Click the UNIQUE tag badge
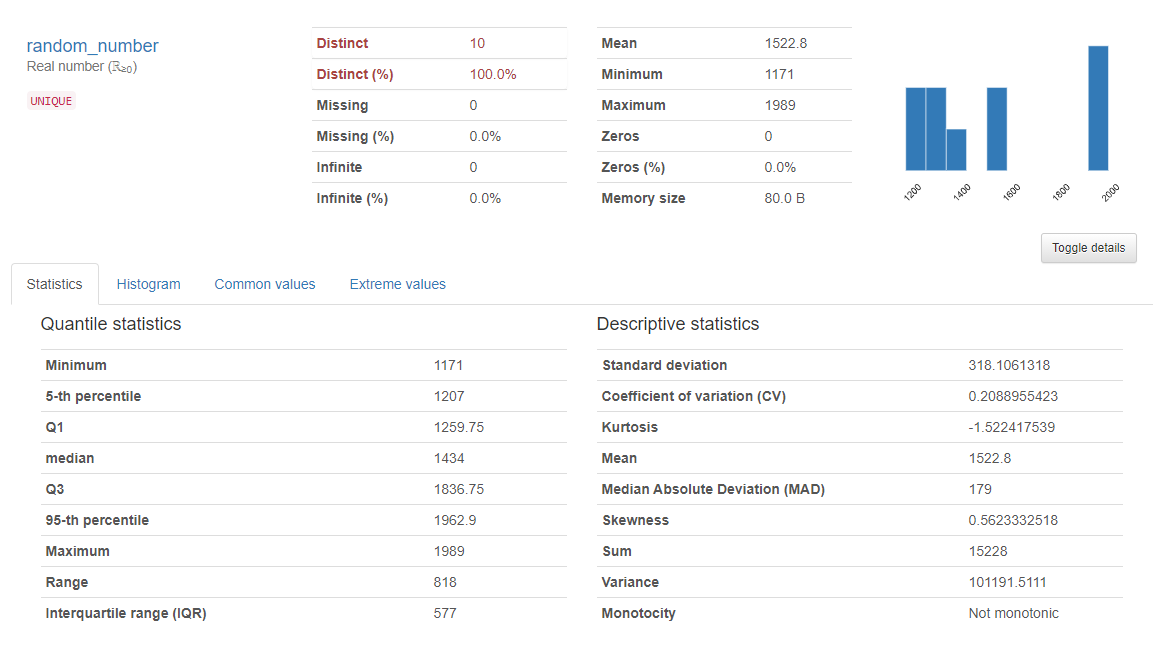Viewport: 1162px width, 647px height. tap(51, 101)
